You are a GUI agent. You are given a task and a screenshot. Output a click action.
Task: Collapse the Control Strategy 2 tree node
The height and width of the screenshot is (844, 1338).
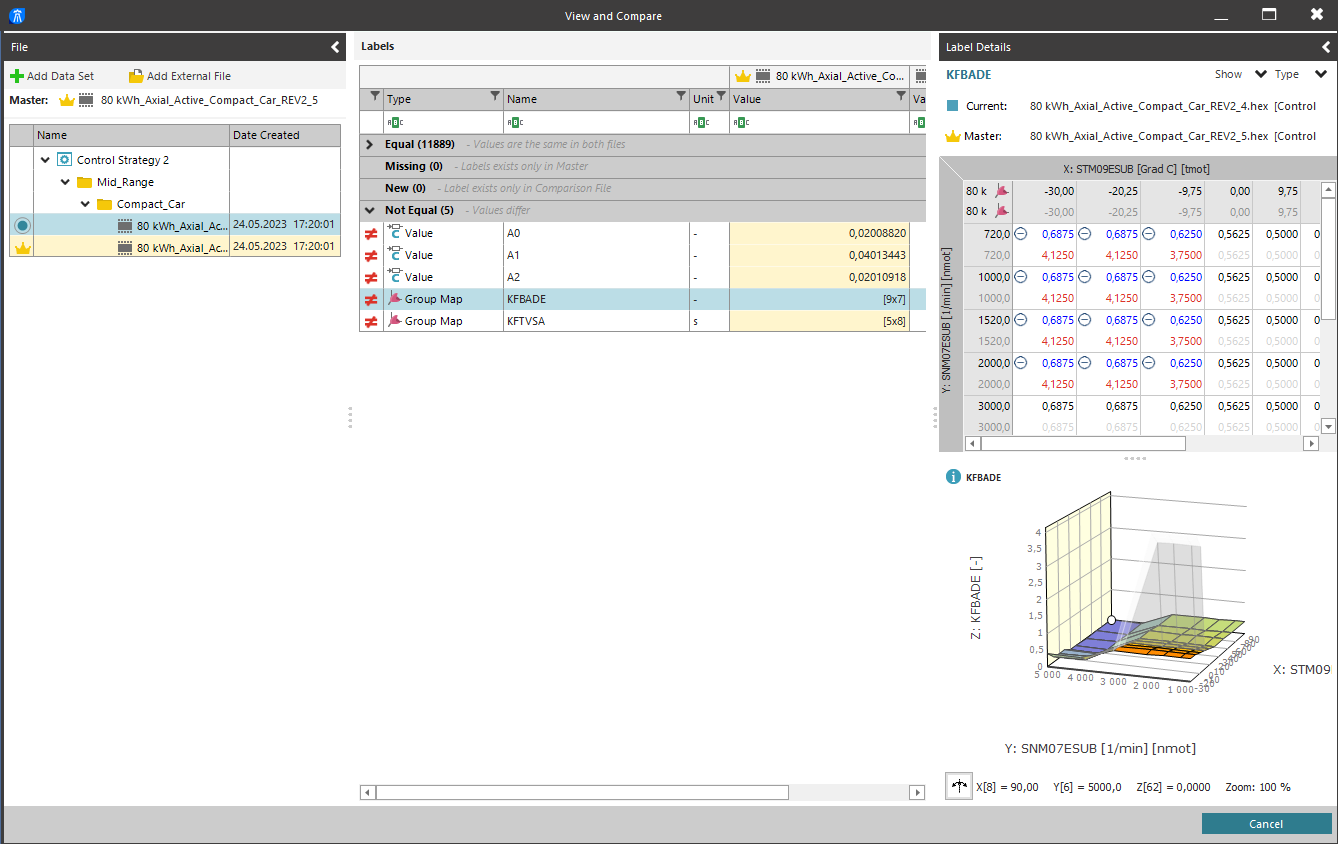pos(46,160)
